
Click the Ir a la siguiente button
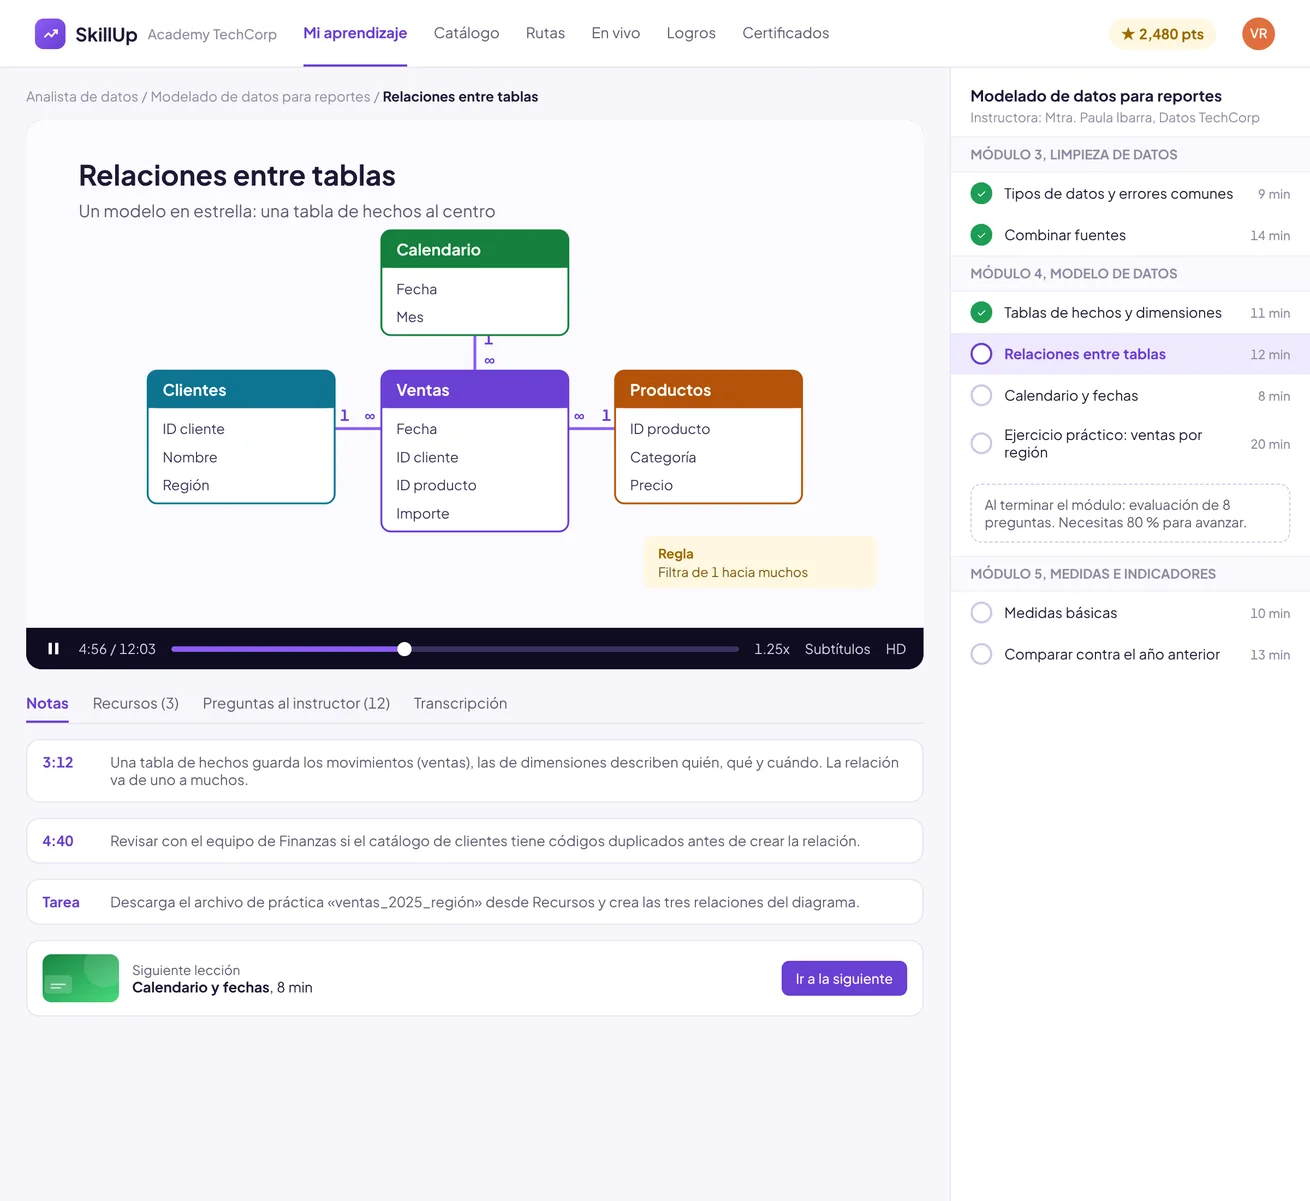point(844,978)
